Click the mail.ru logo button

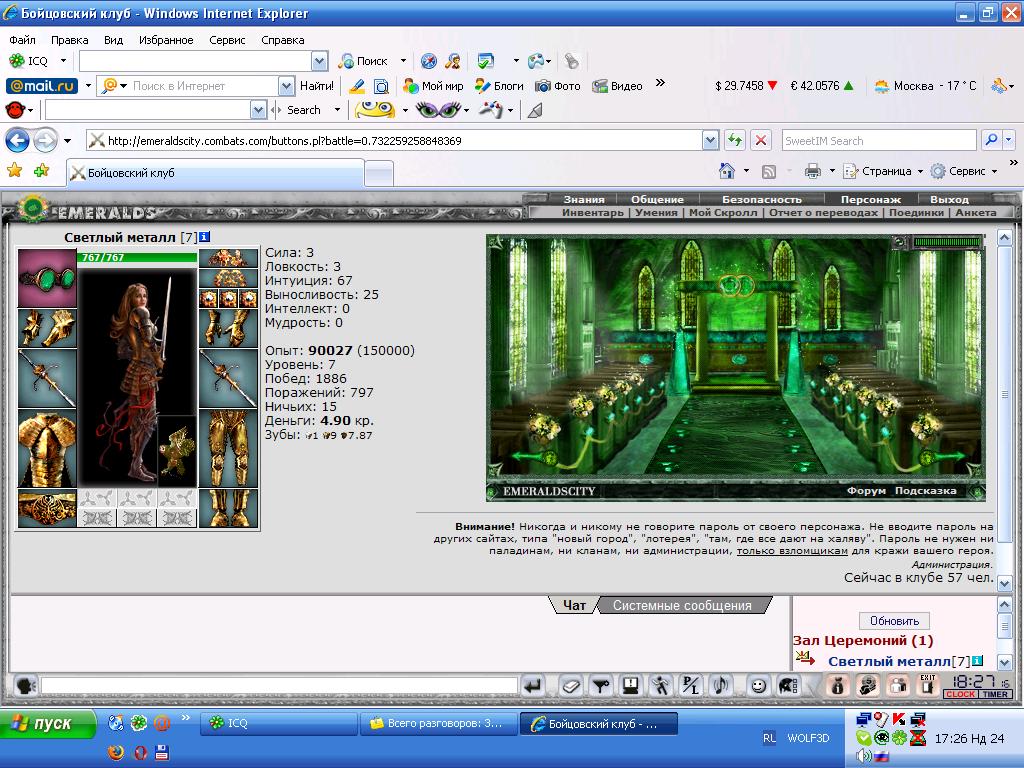42,86
